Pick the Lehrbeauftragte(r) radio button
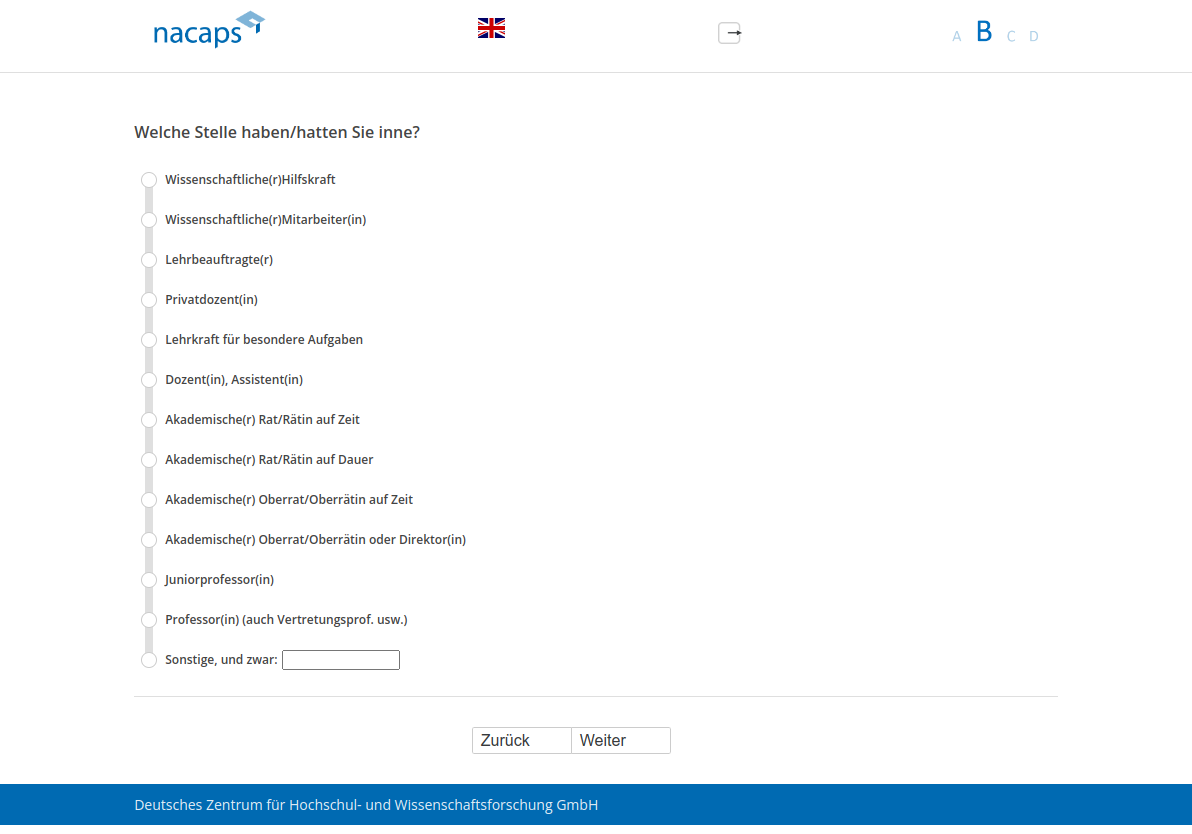The image size is (1192, 834). click(149, 260)
